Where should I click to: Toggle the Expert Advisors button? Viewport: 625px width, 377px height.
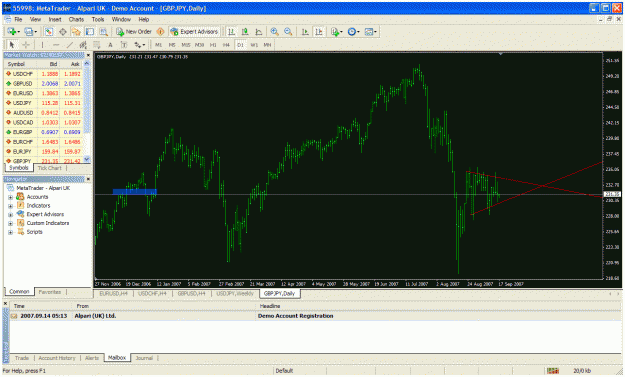click(x=194, y=31)
